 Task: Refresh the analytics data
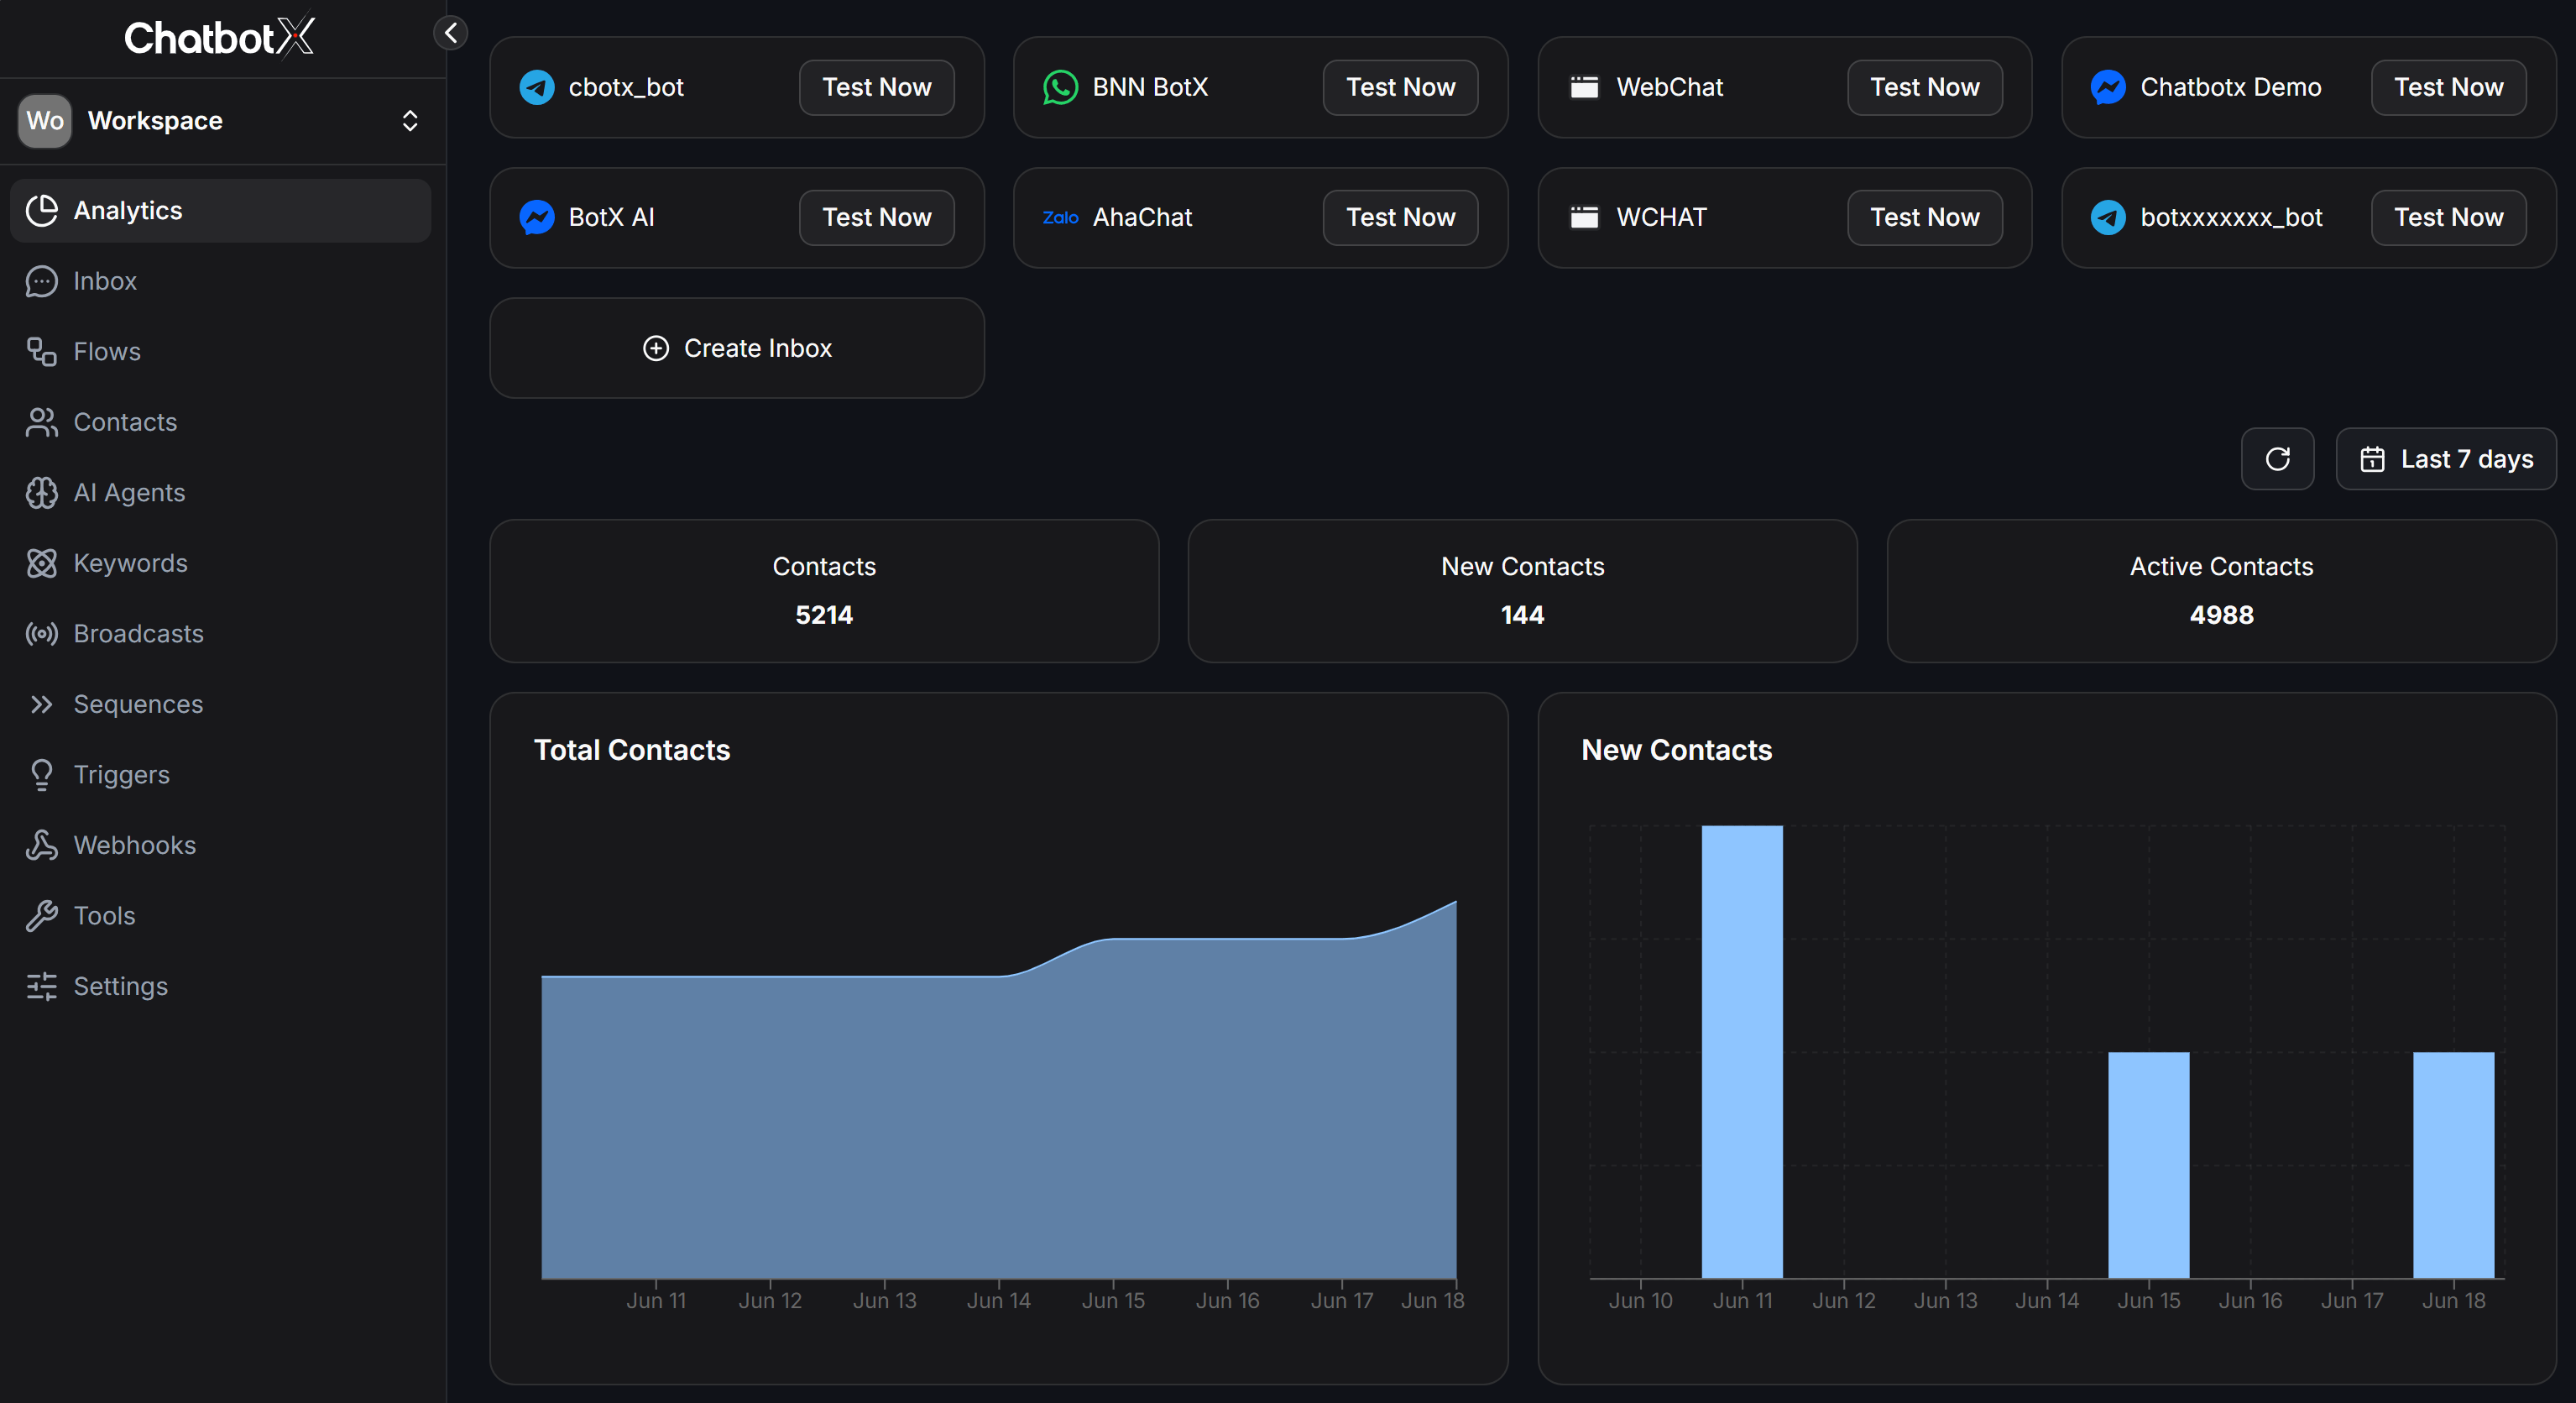tap(2277, 459)
